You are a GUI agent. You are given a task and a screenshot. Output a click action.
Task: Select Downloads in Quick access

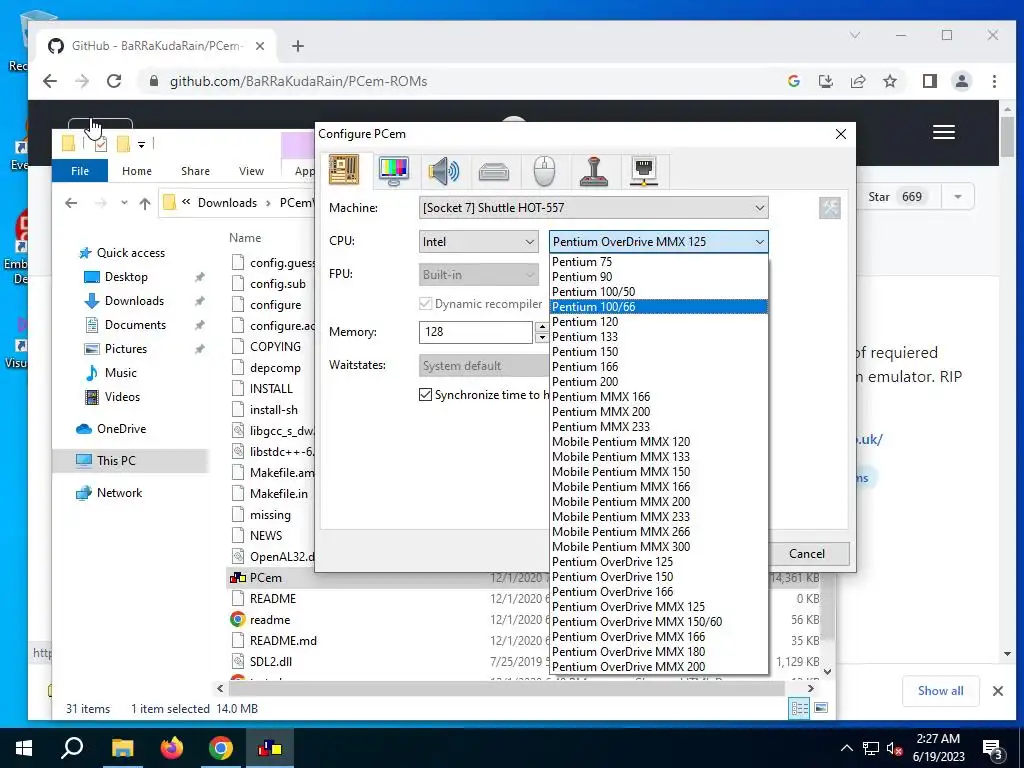click(x=135, y=300)
